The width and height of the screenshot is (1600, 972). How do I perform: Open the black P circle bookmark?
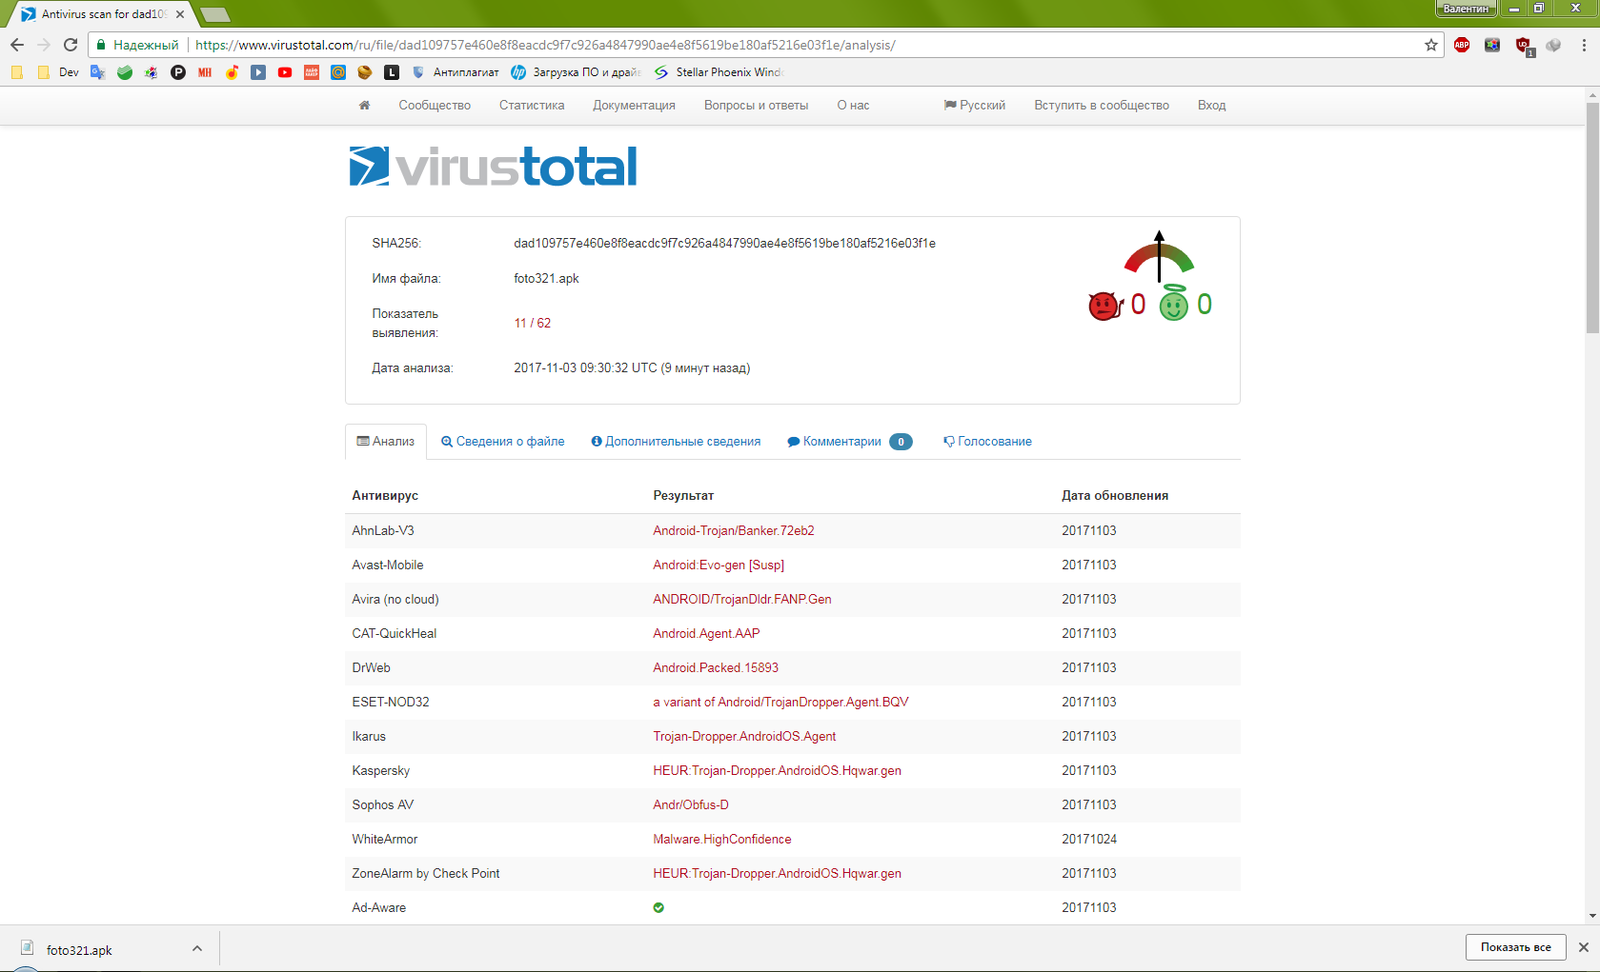coord(178,72)
